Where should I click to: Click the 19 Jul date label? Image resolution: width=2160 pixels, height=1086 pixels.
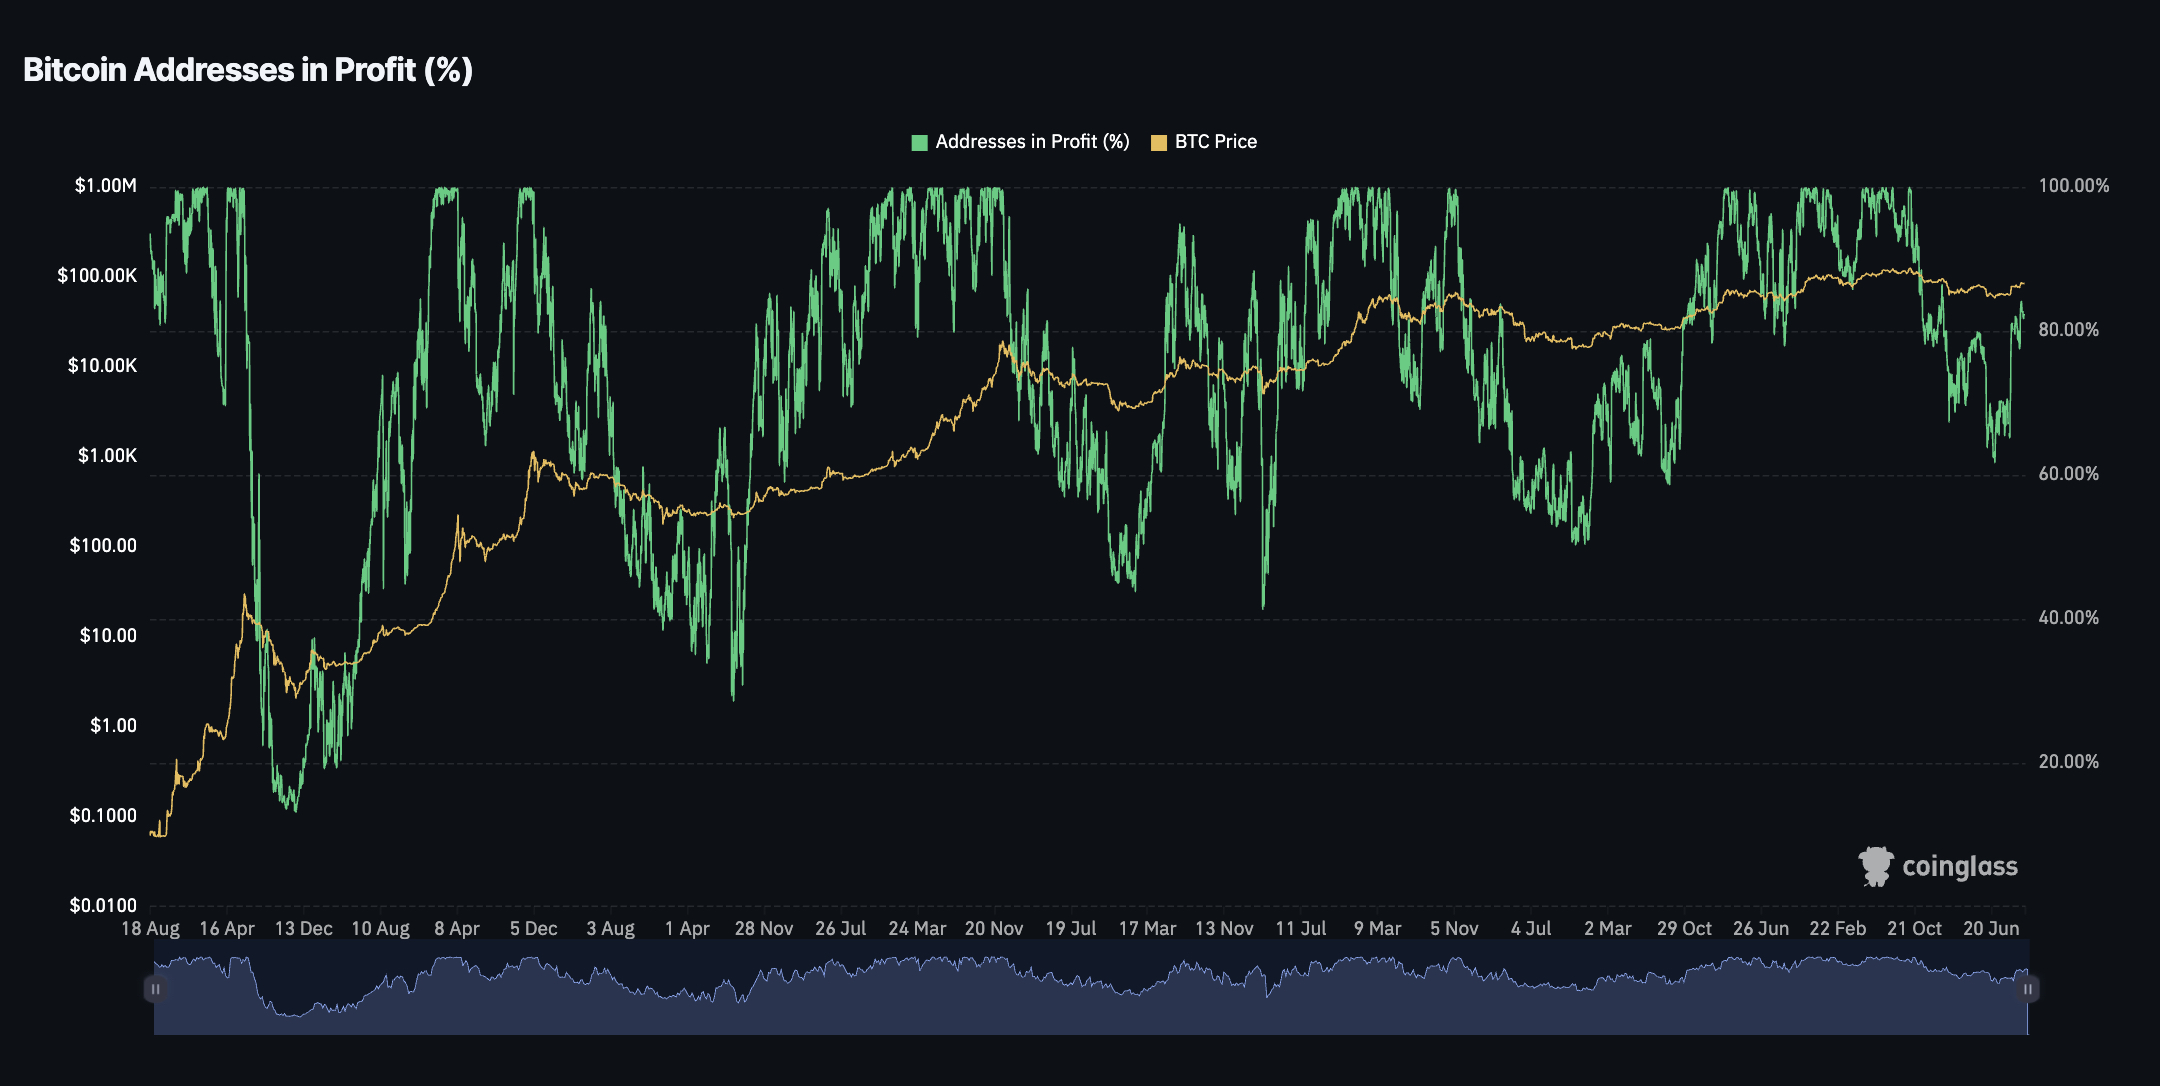[1071, 929]
